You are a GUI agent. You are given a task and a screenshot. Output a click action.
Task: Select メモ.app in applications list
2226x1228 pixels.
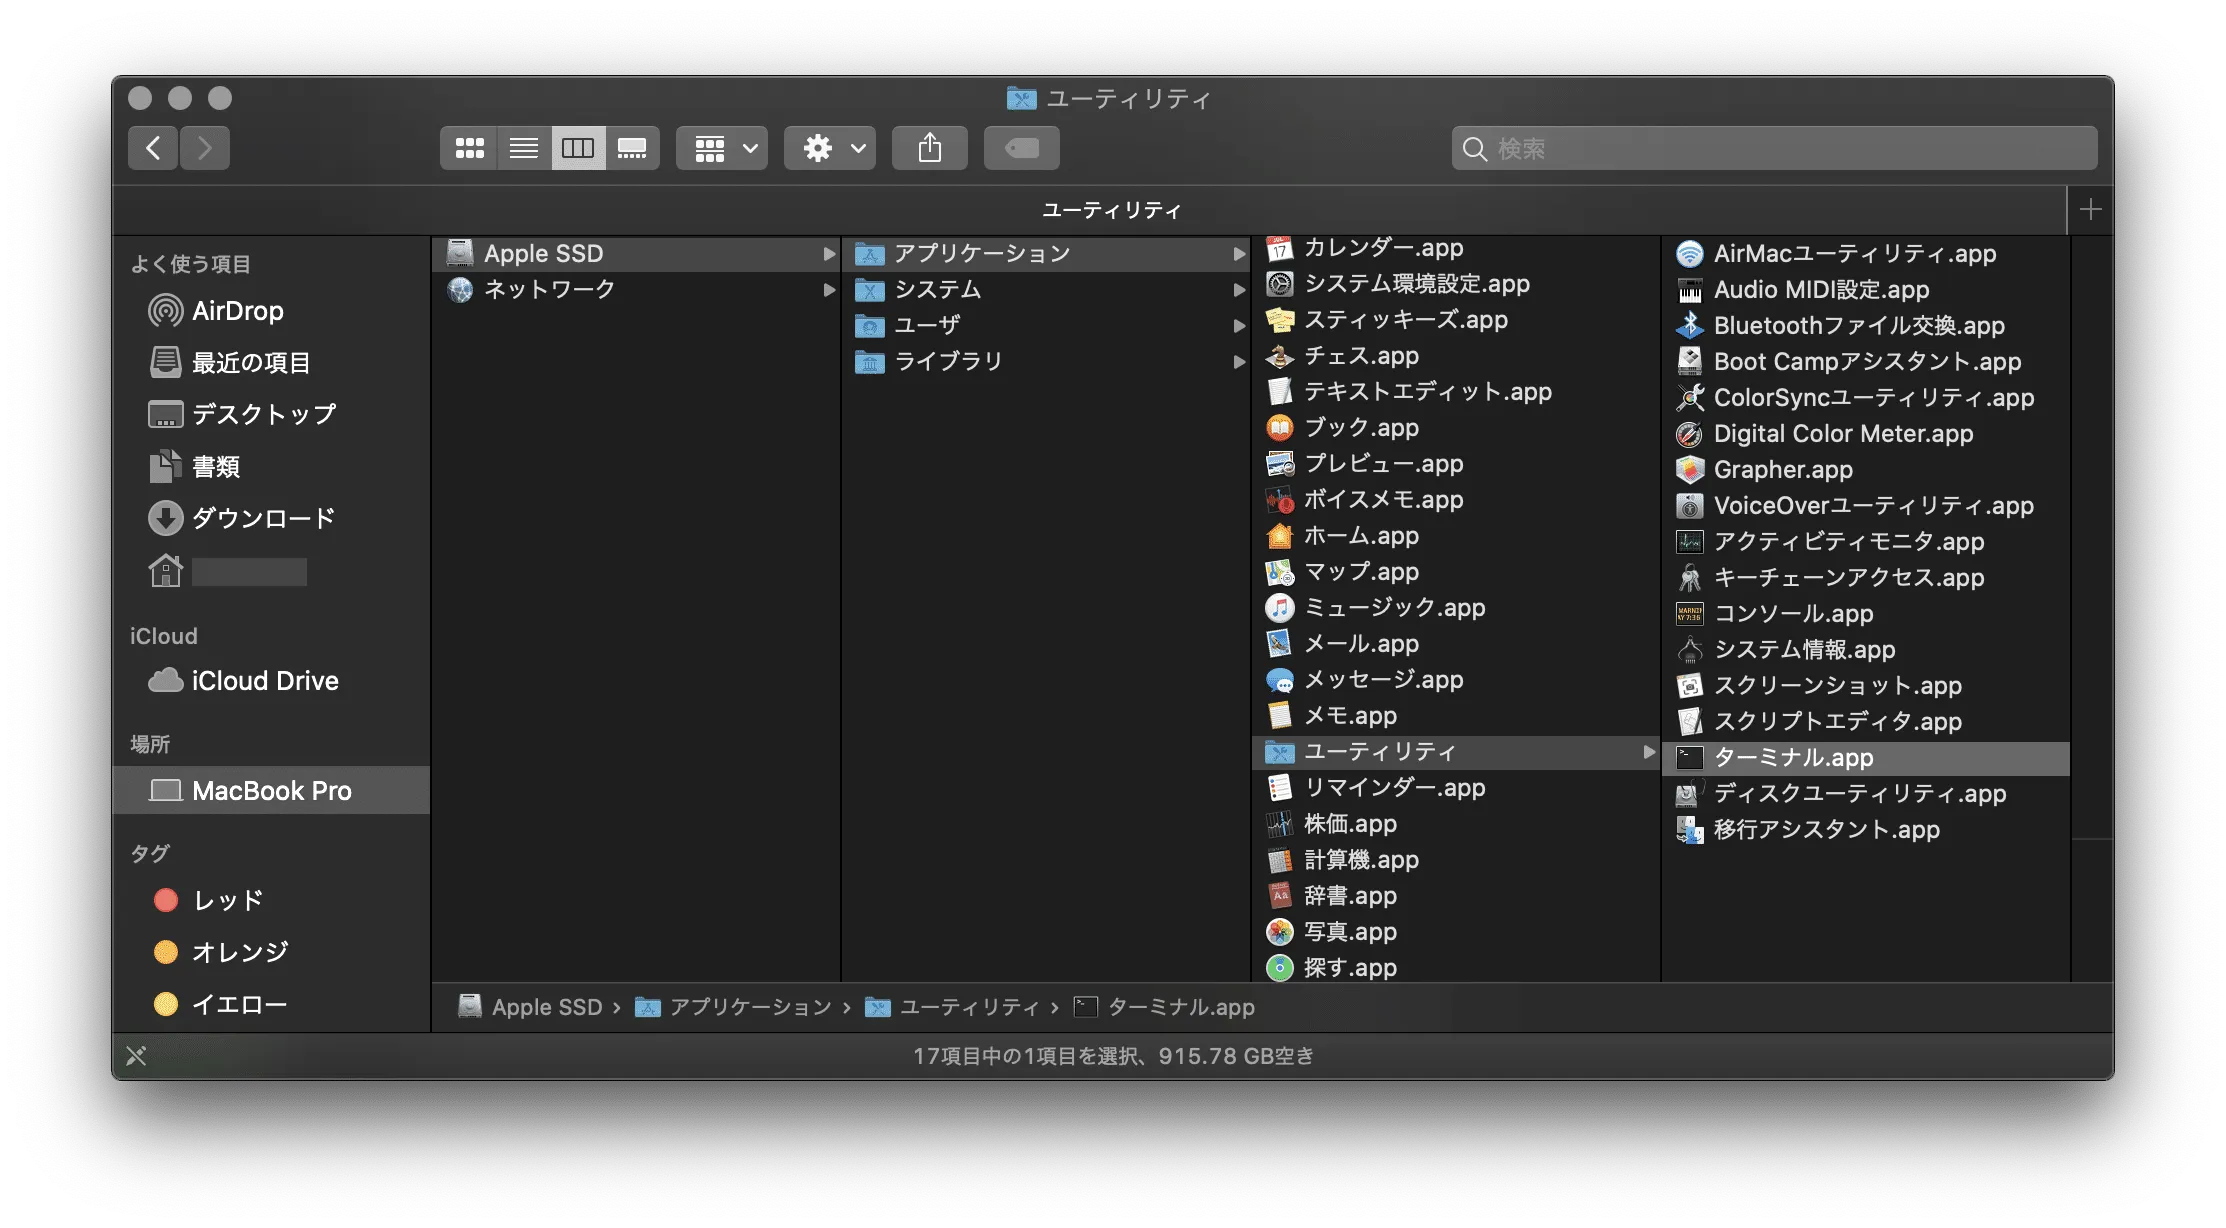[x=1456, y=716]
